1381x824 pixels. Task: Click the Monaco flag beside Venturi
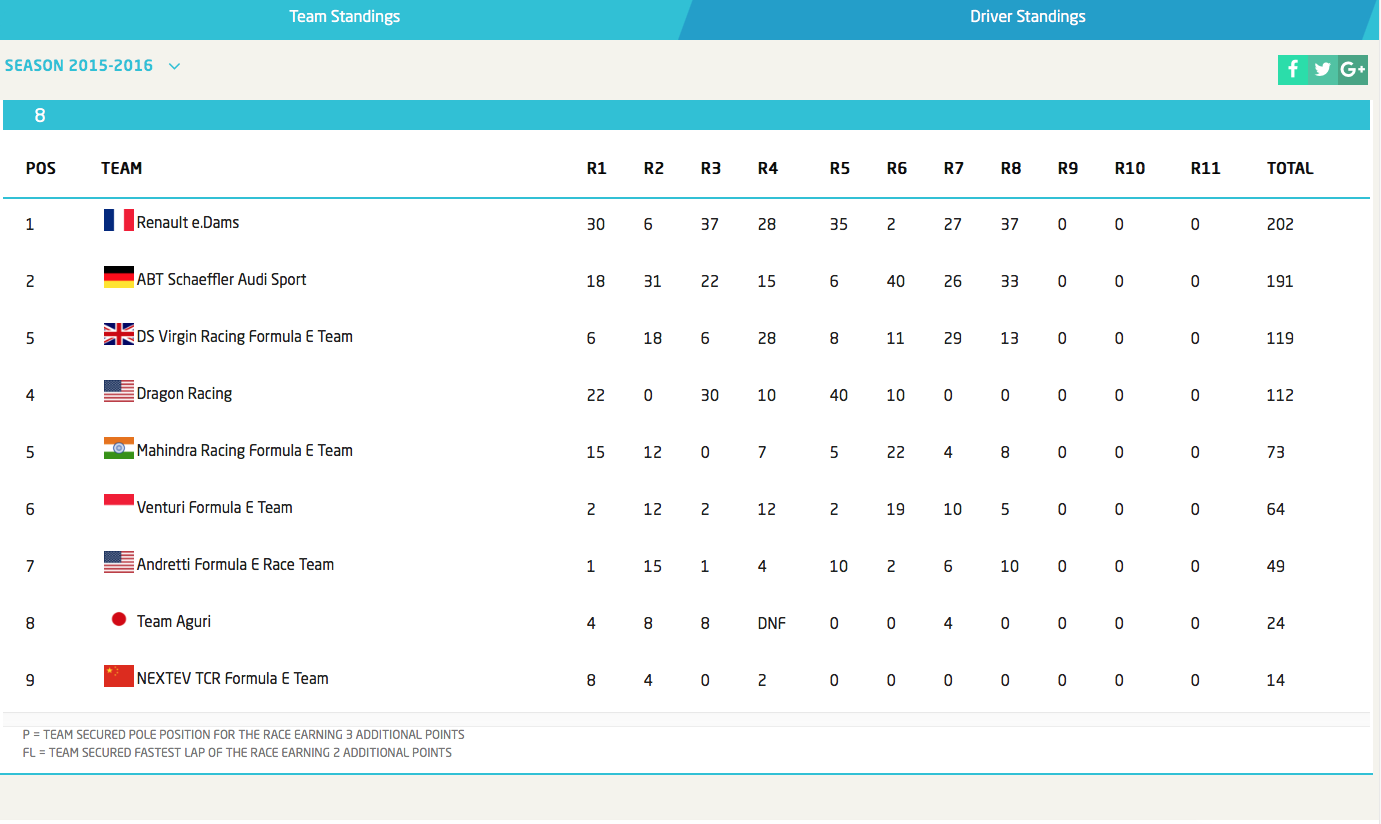pos(119,505)
